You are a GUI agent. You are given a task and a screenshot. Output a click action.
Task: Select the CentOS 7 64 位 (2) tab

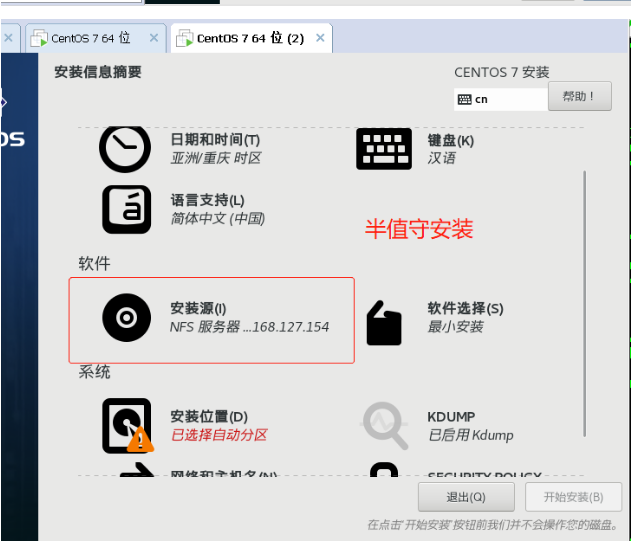251,38
